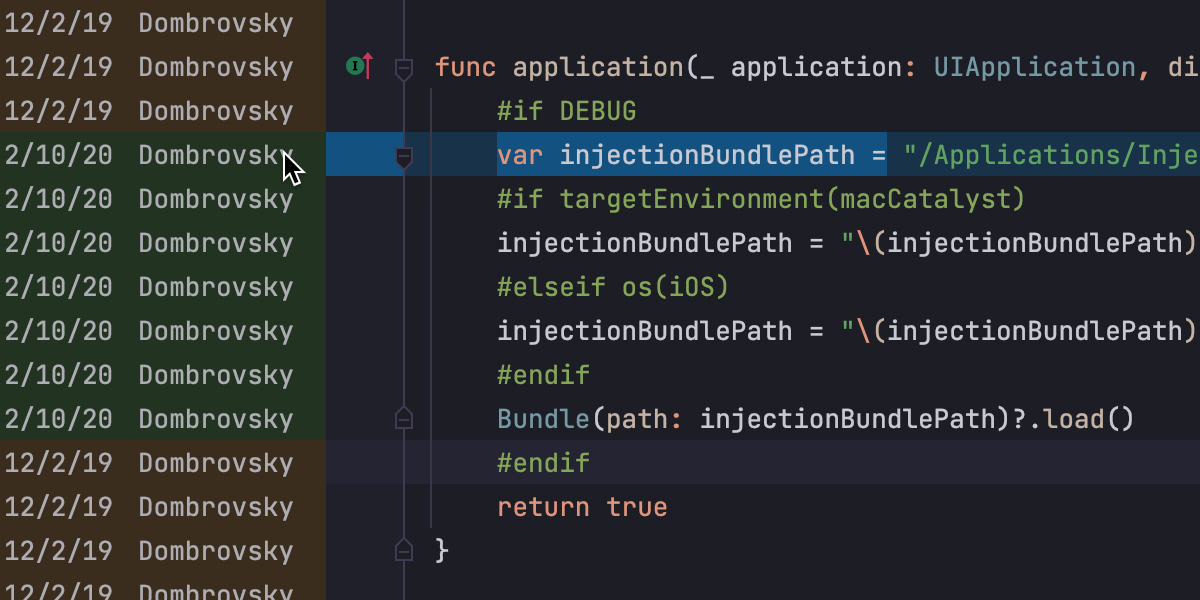This screenshot has width=1200, height=600.
Task: Click the UIApplication type in function signature
Action: coord(1034,67)
